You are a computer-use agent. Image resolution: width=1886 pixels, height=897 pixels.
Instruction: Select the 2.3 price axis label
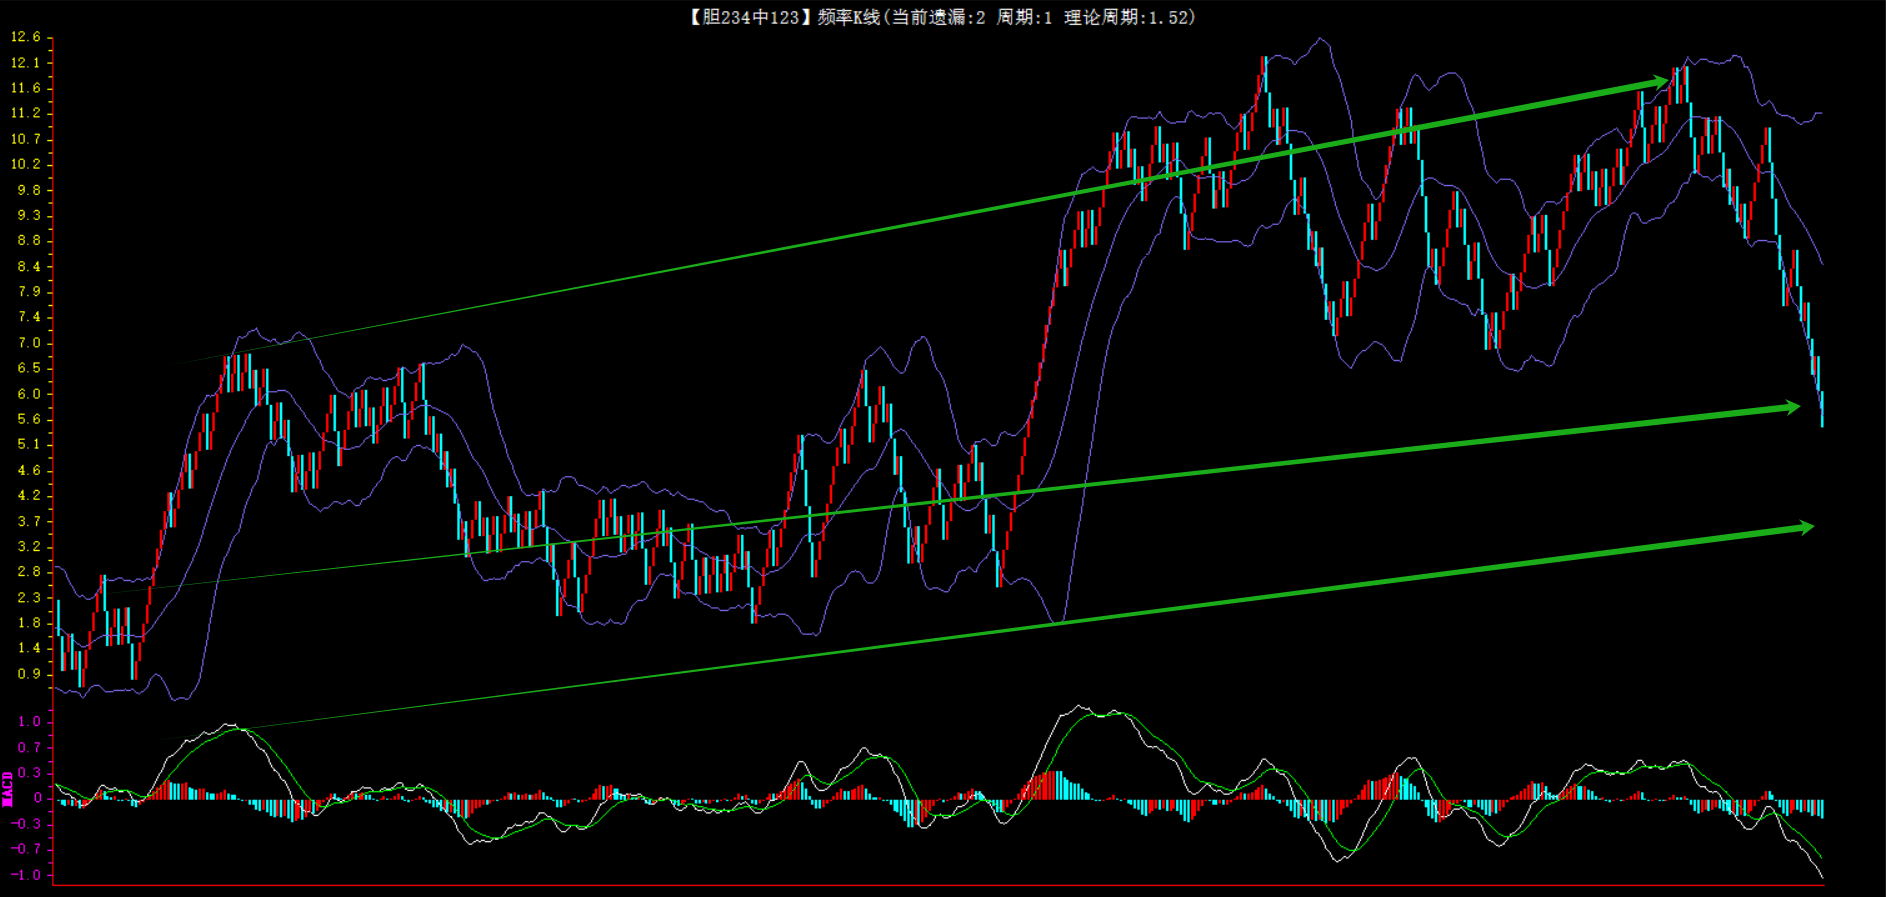(30, 597)
